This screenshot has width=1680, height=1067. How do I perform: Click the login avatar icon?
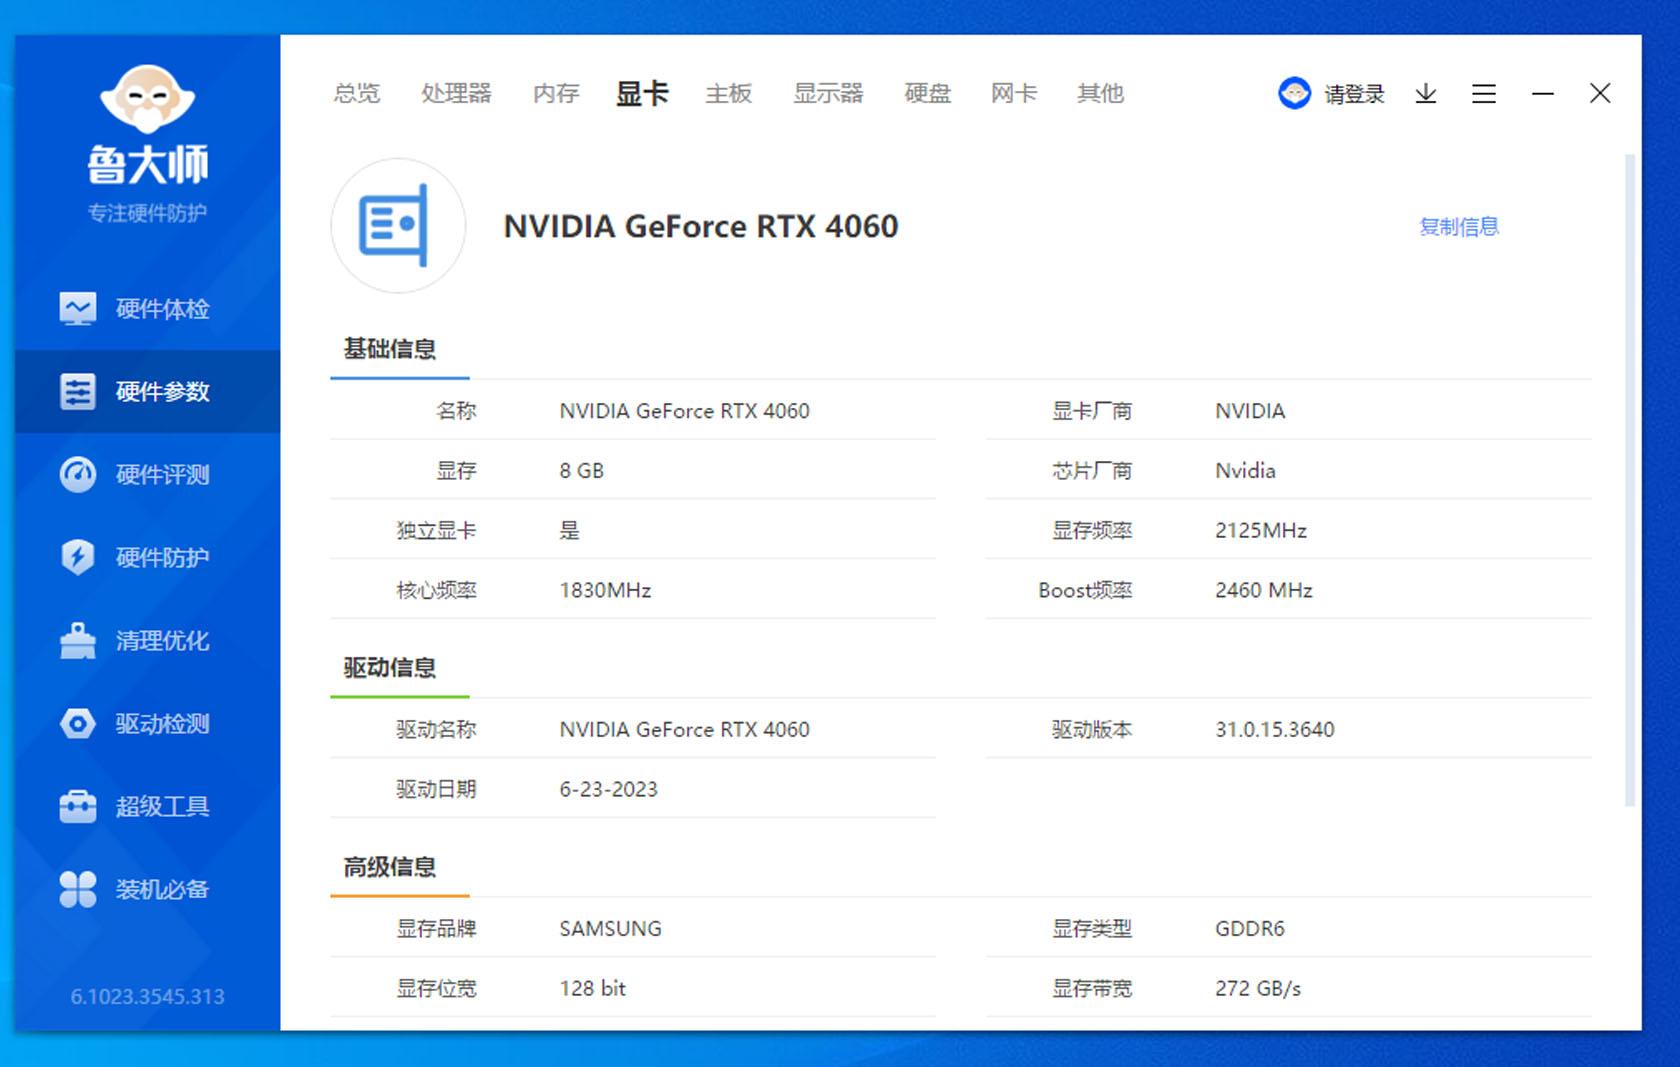coord(1294,93)
